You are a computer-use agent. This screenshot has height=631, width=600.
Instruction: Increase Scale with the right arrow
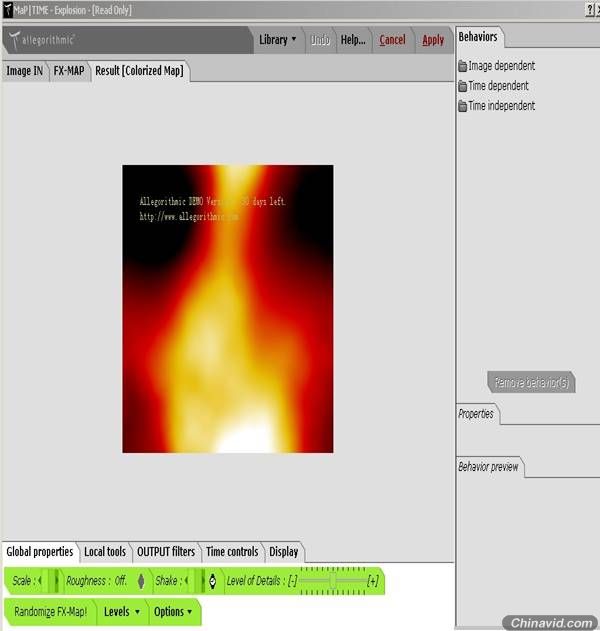point(57,580)
